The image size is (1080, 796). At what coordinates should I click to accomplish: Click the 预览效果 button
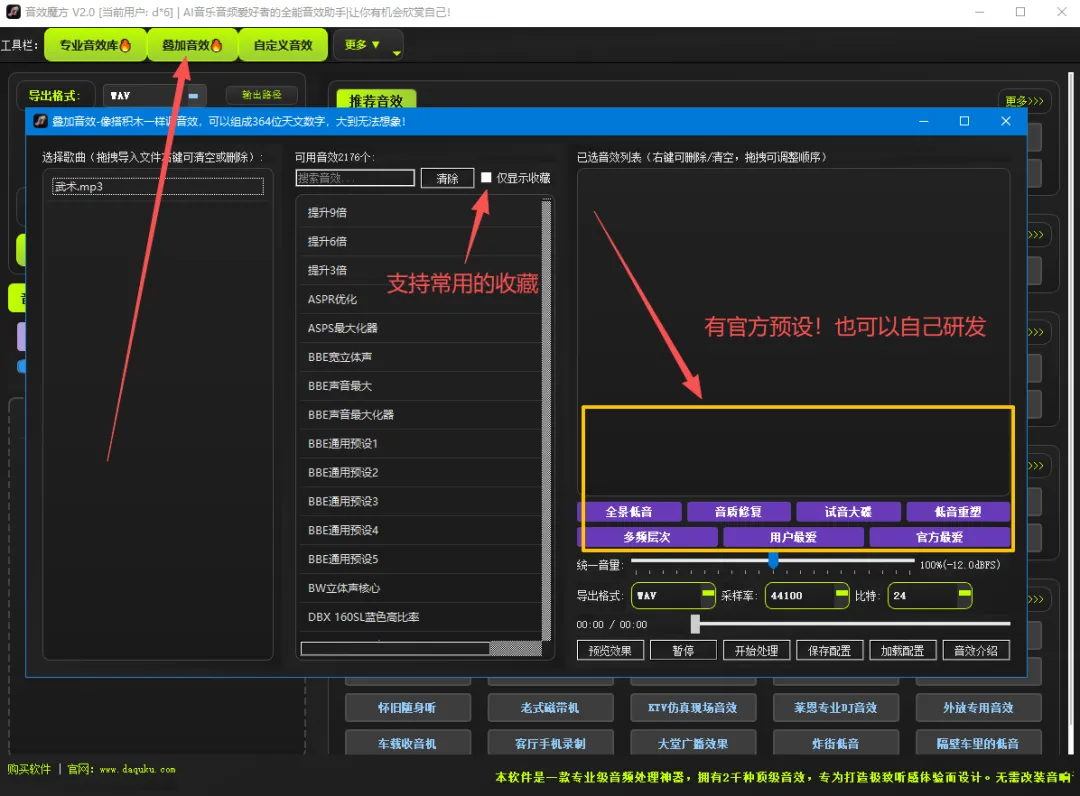click(x=610, y=651)
